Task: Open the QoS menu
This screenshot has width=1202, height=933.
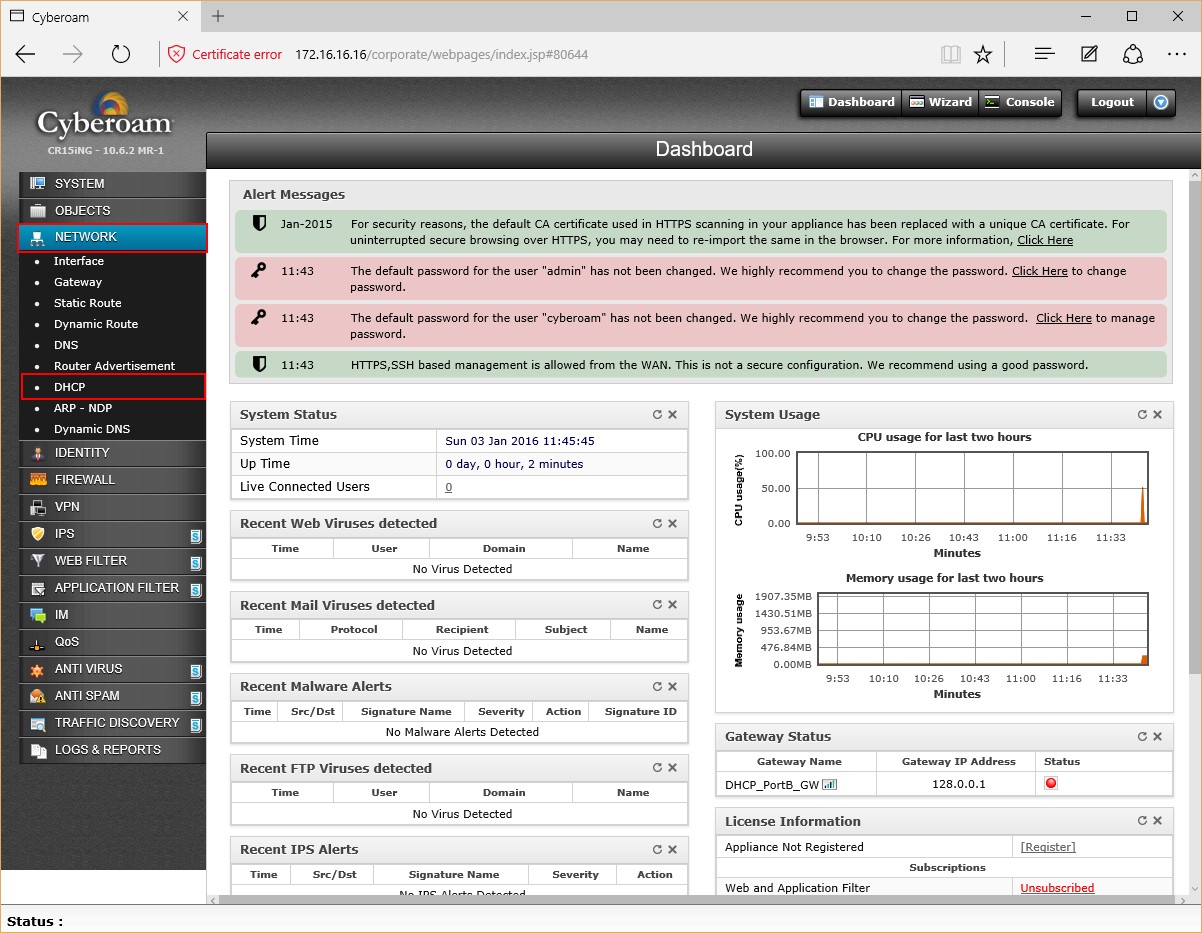Action: 112,642
